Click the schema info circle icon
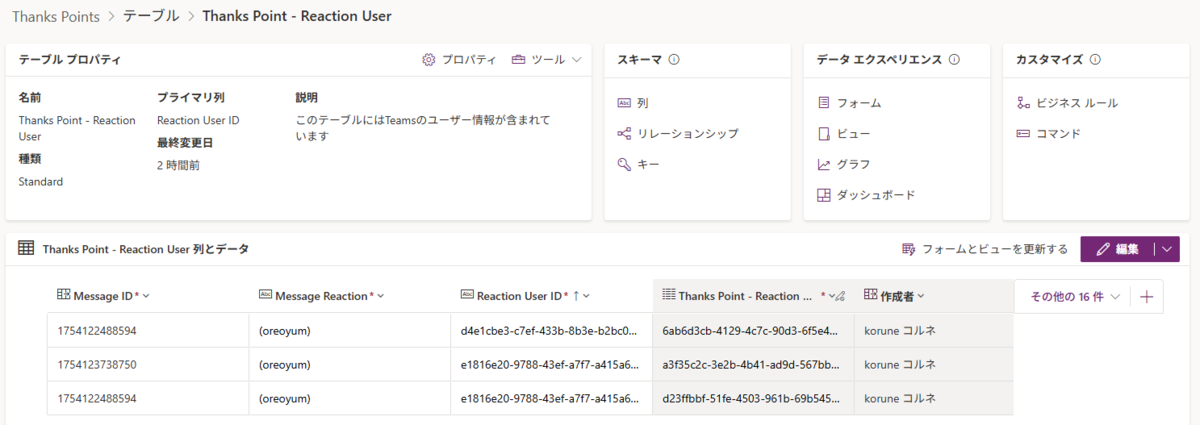Screen dimensions: 1200x425 (674, 60)
